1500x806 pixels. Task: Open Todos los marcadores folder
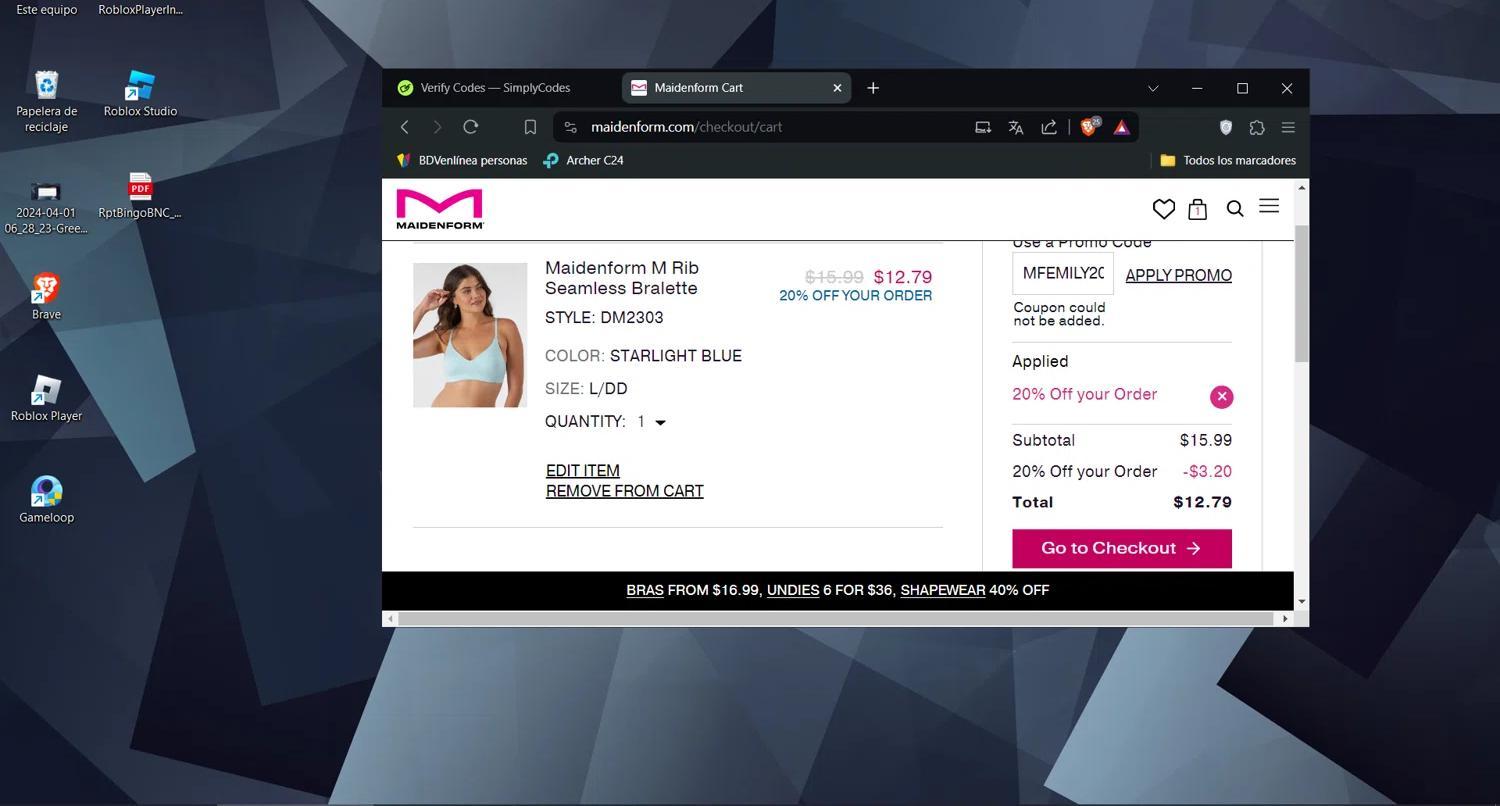coord(1228,160)
